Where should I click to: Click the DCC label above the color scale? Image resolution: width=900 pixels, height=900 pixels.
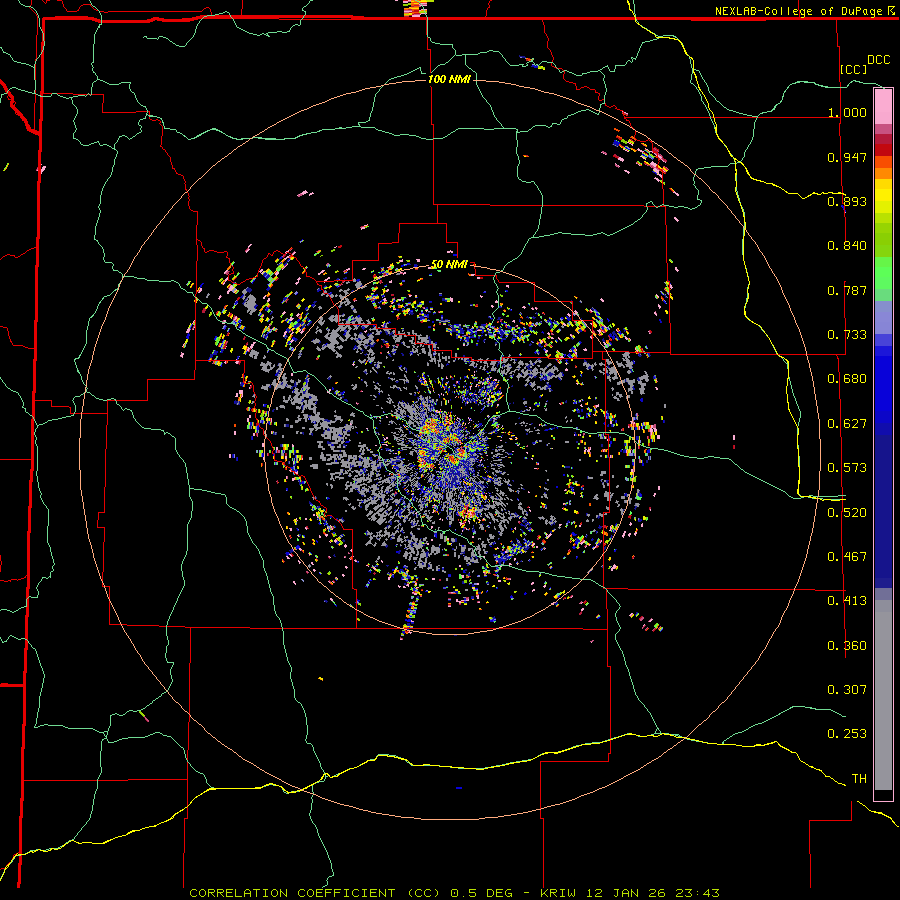[878, 60]
